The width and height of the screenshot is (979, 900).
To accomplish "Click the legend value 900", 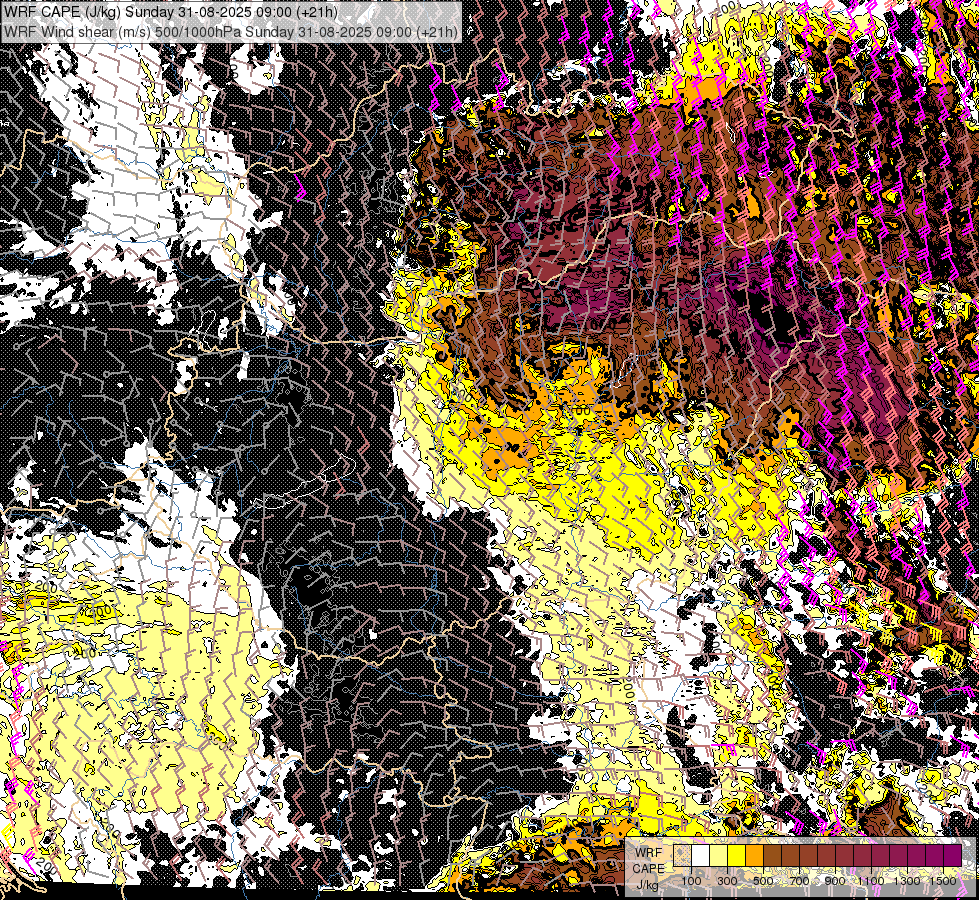I will click(835, 881).
